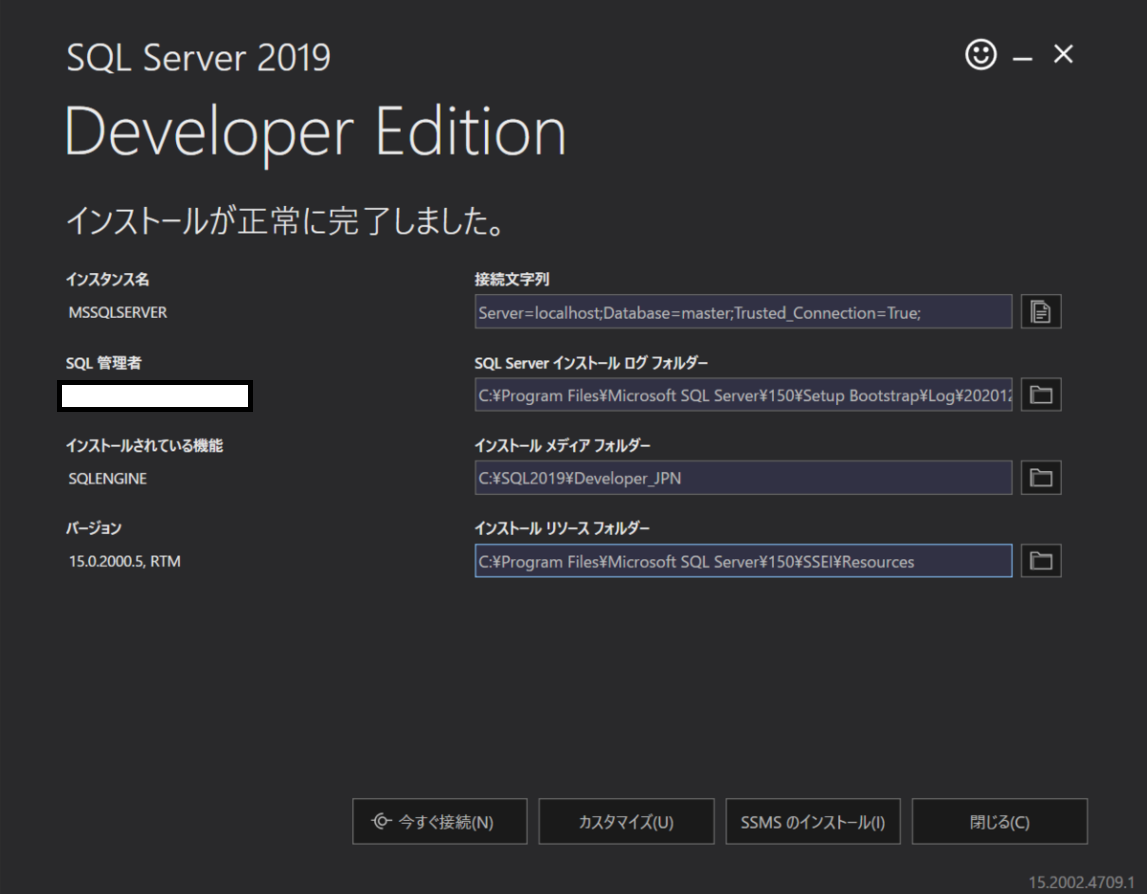Viewport: 1147px width, 894px height.
Task: Click the 閉じる(C) button
Action: tap(1000, 822)
